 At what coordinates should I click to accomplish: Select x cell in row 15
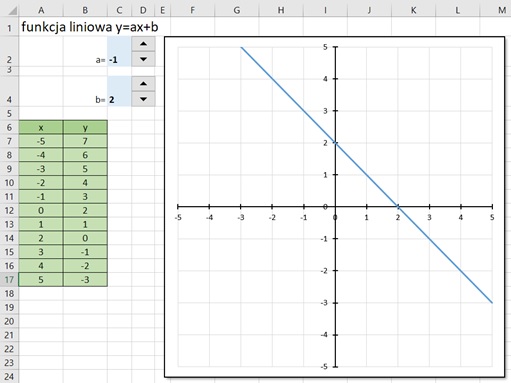click(x=41, y=252)
